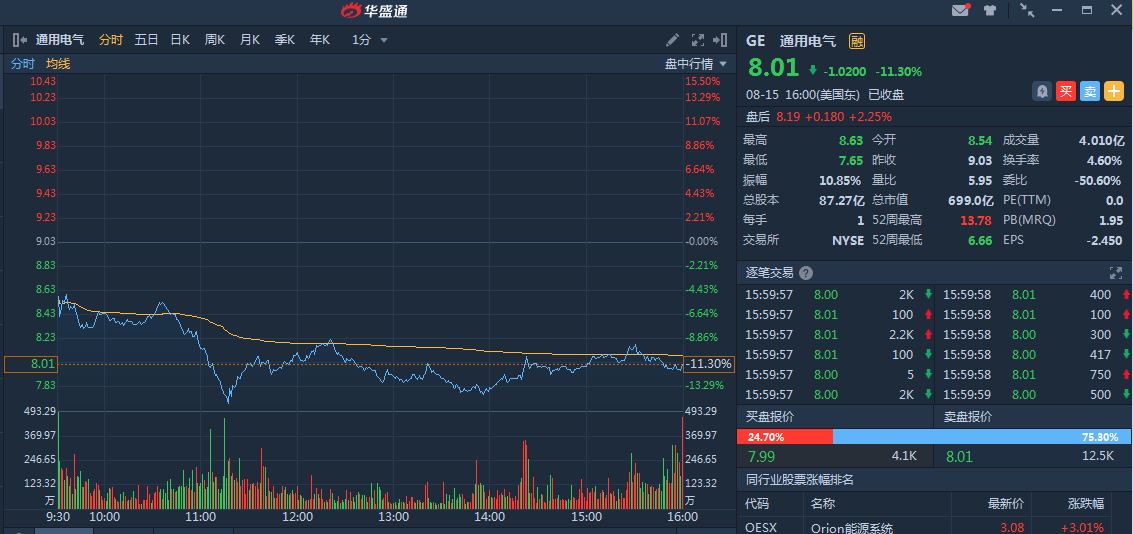The width and height of the screenshot is (1133, 534).
Task: Click the 最低 value 7.65
Action: [x=851, y=160]
